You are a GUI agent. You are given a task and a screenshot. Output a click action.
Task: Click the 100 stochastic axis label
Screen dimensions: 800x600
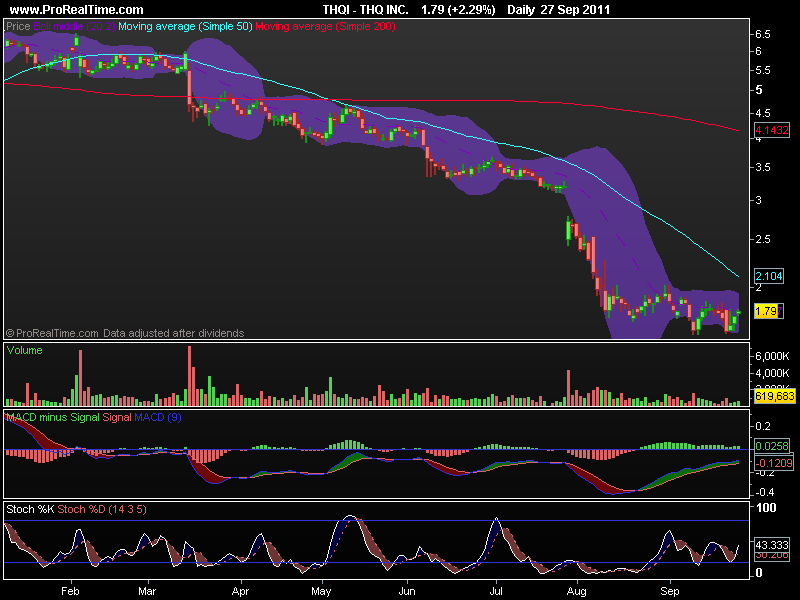coord(766,508)
